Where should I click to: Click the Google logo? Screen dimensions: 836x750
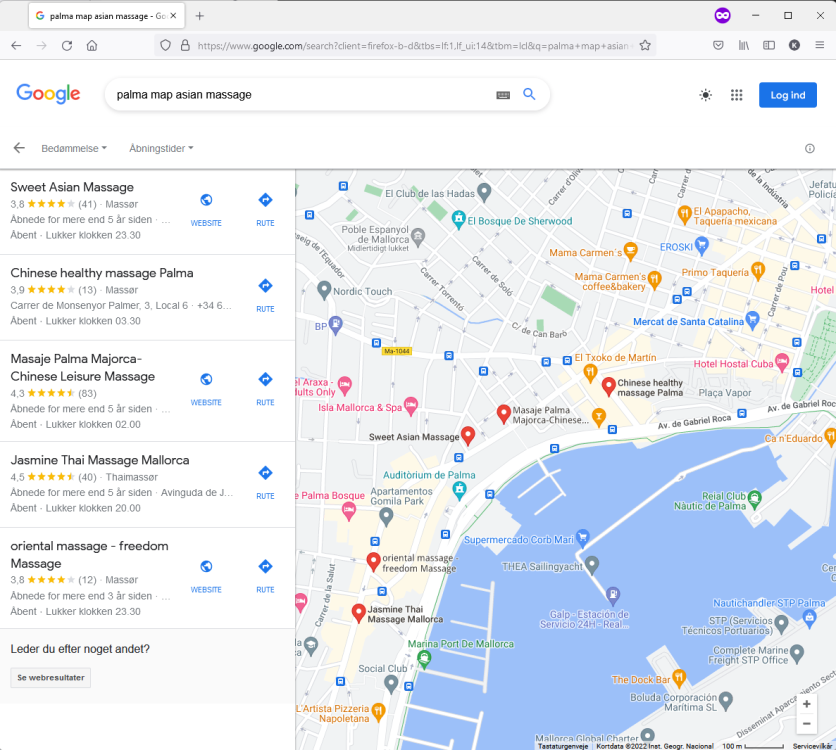coord(48,94)
